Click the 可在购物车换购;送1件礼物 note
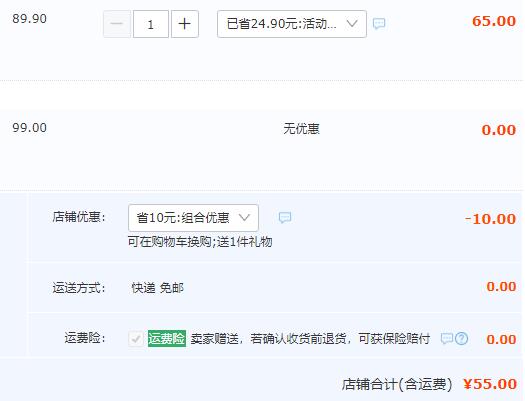525x401 pixels. 200,242
